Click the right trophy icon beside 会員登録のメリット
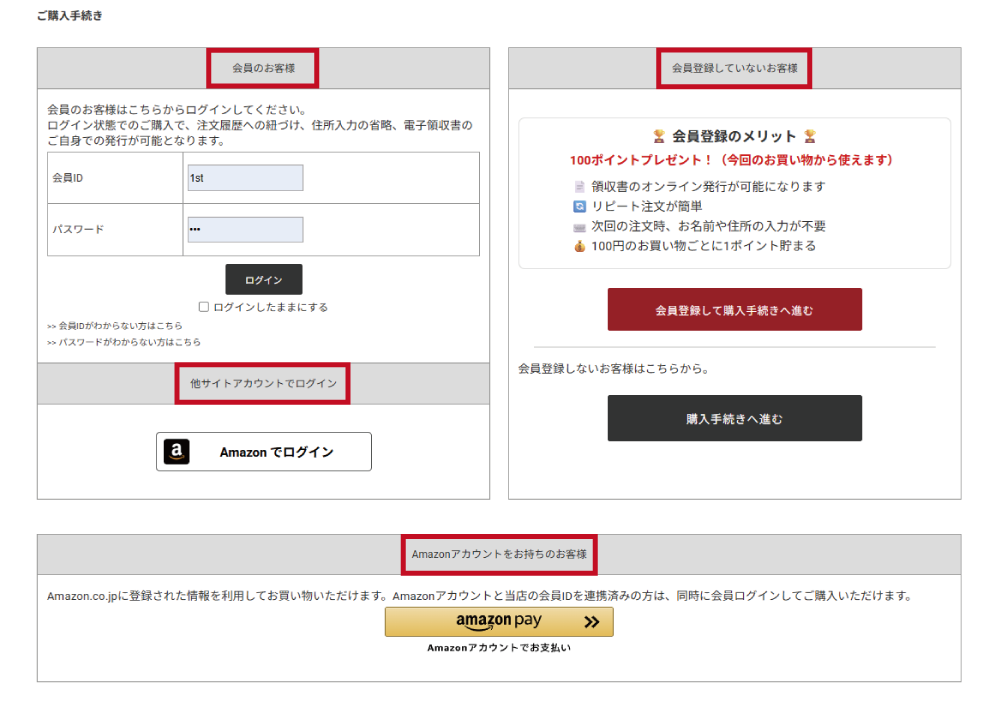Screen dimensions: 1007x703 click(x=810, y=137)
